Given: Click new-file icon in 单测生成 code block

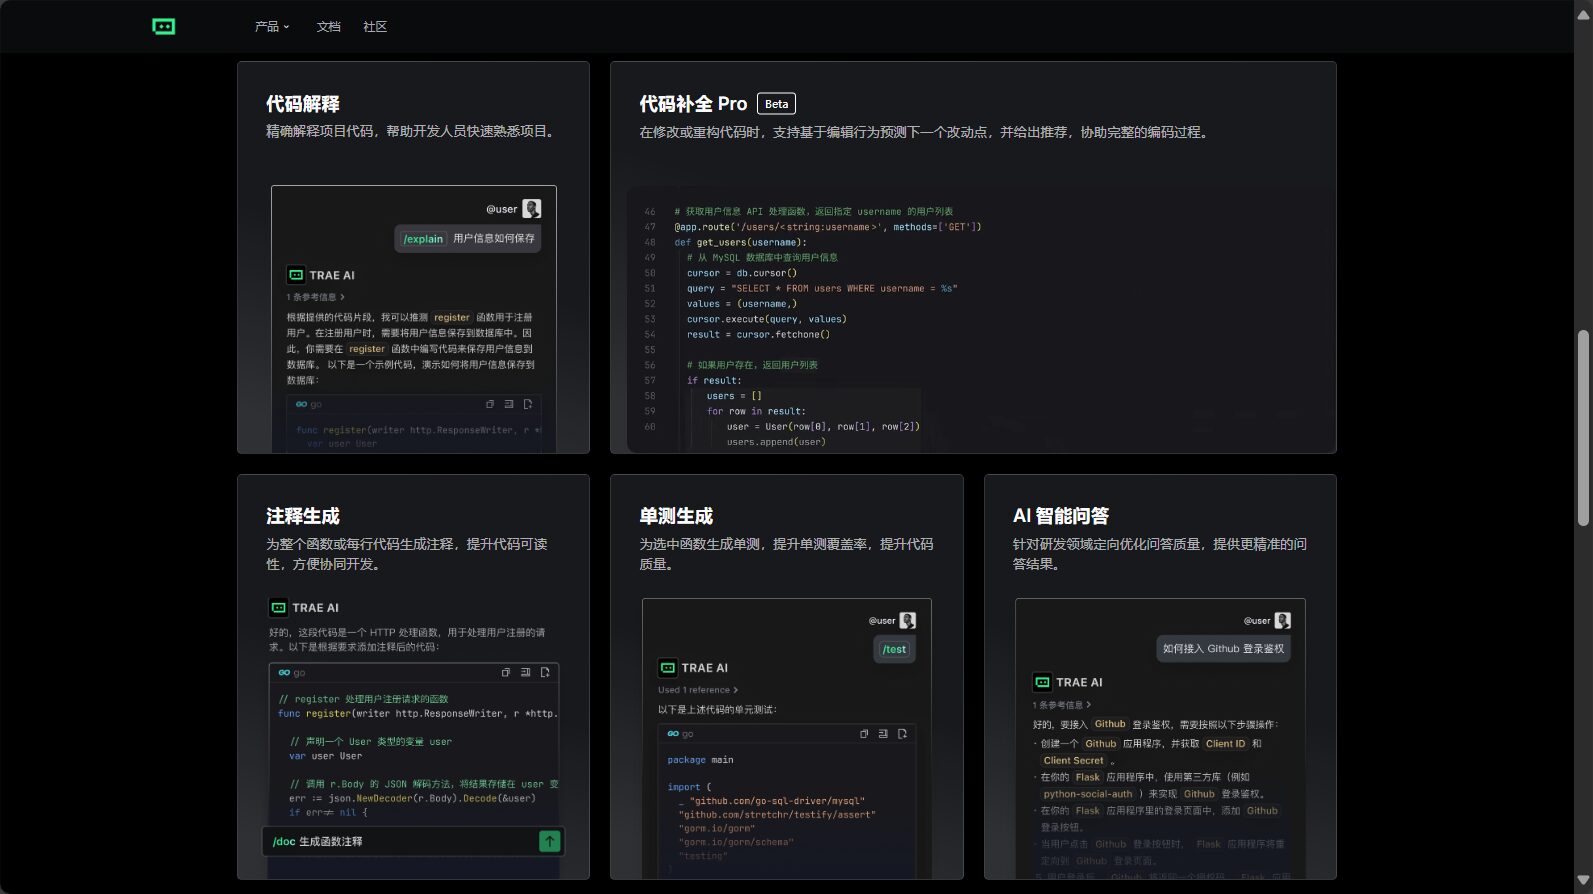Looking at the screenshot, I should point(902,734).
